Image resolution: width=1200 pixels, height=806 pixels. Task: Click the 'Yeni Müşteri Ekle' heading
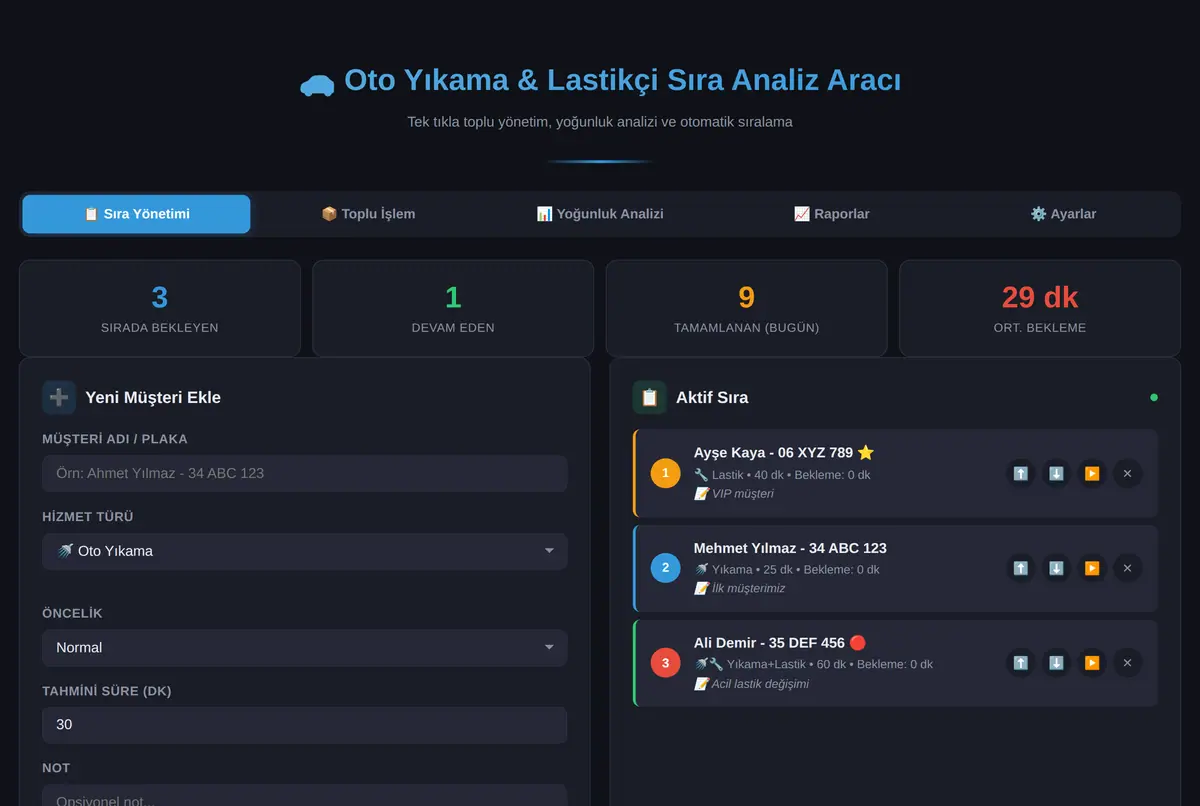pyautogui.click(x=153, y=397)
